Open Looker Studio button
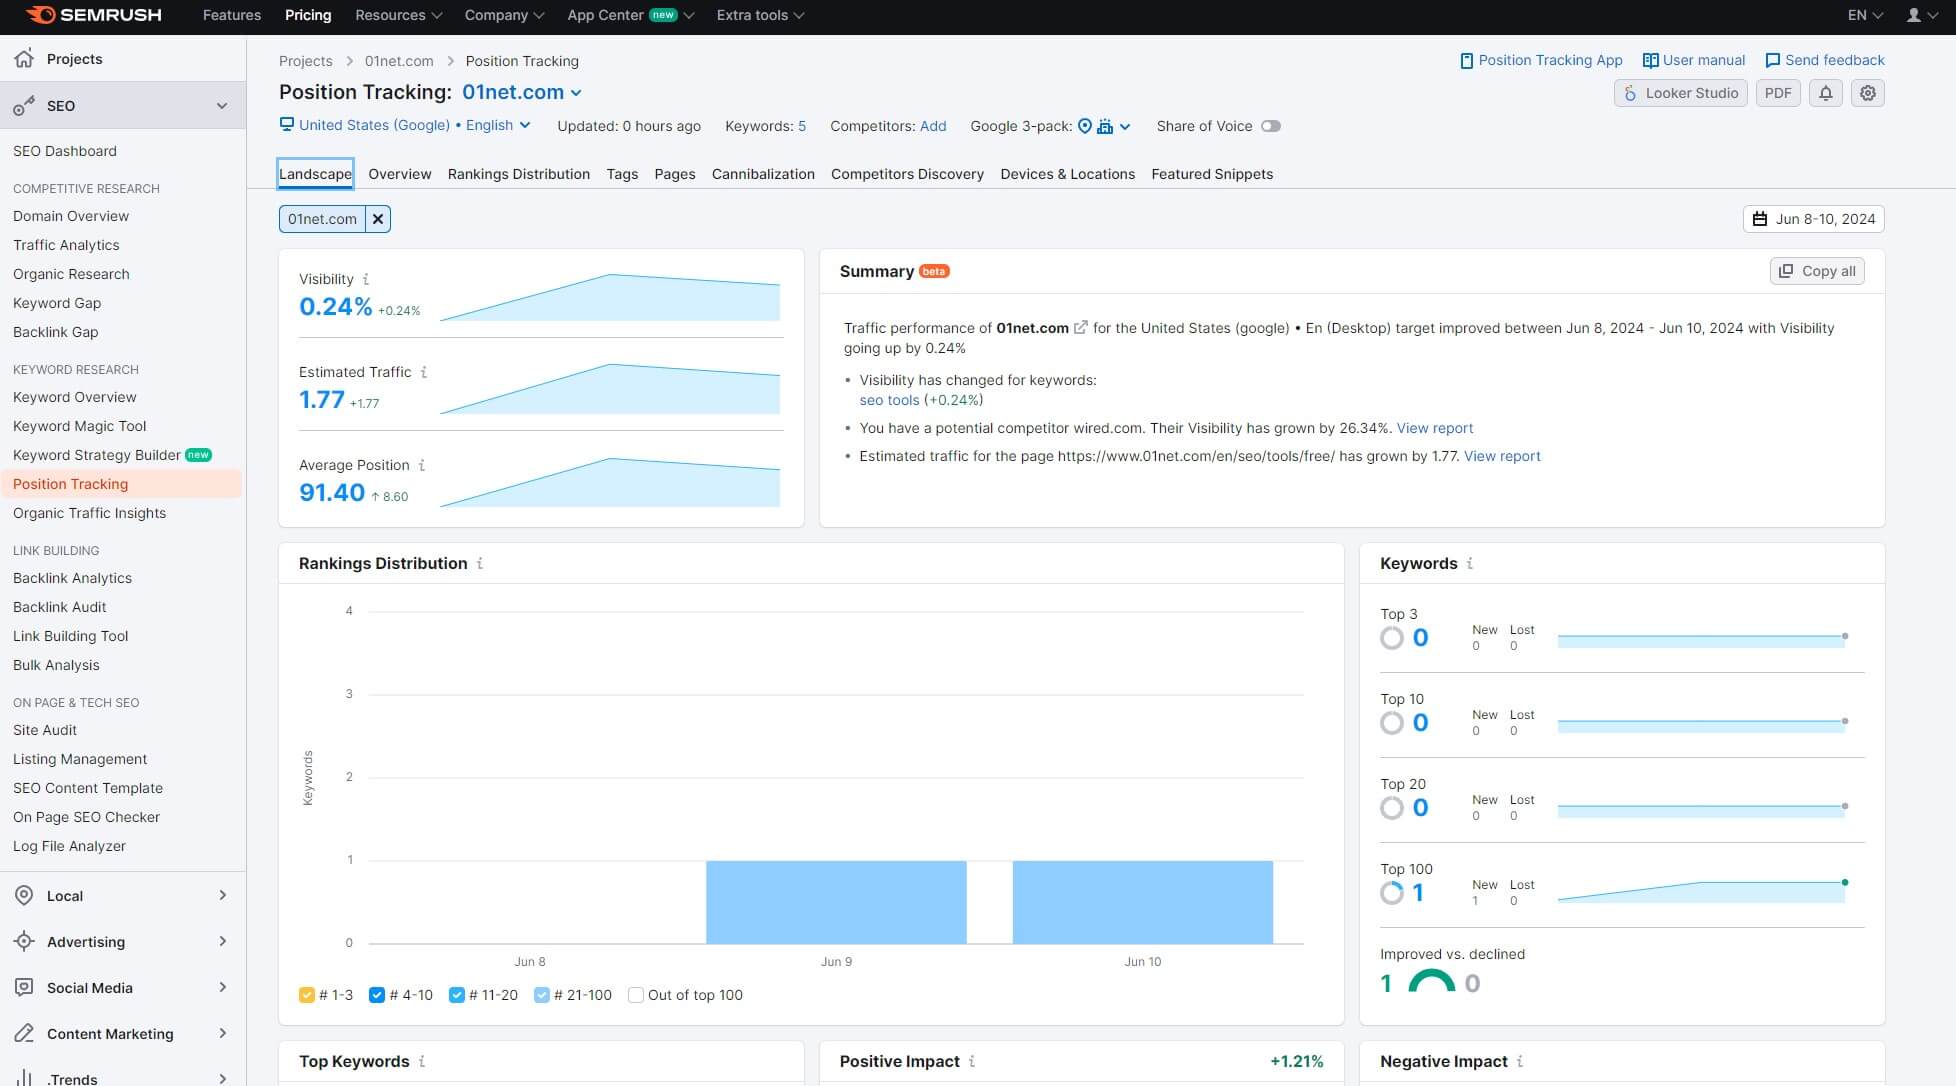Image resolution: width=1956 pixels, height=1086 pixels. pyautogui.click(x=1680, y=93)
